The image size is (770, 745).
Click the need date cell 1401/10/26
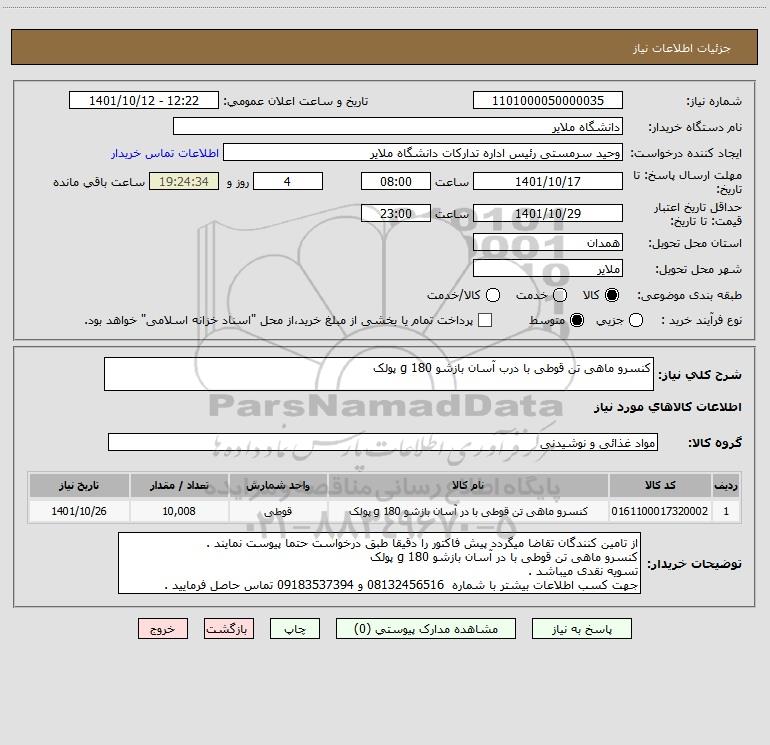79,511
